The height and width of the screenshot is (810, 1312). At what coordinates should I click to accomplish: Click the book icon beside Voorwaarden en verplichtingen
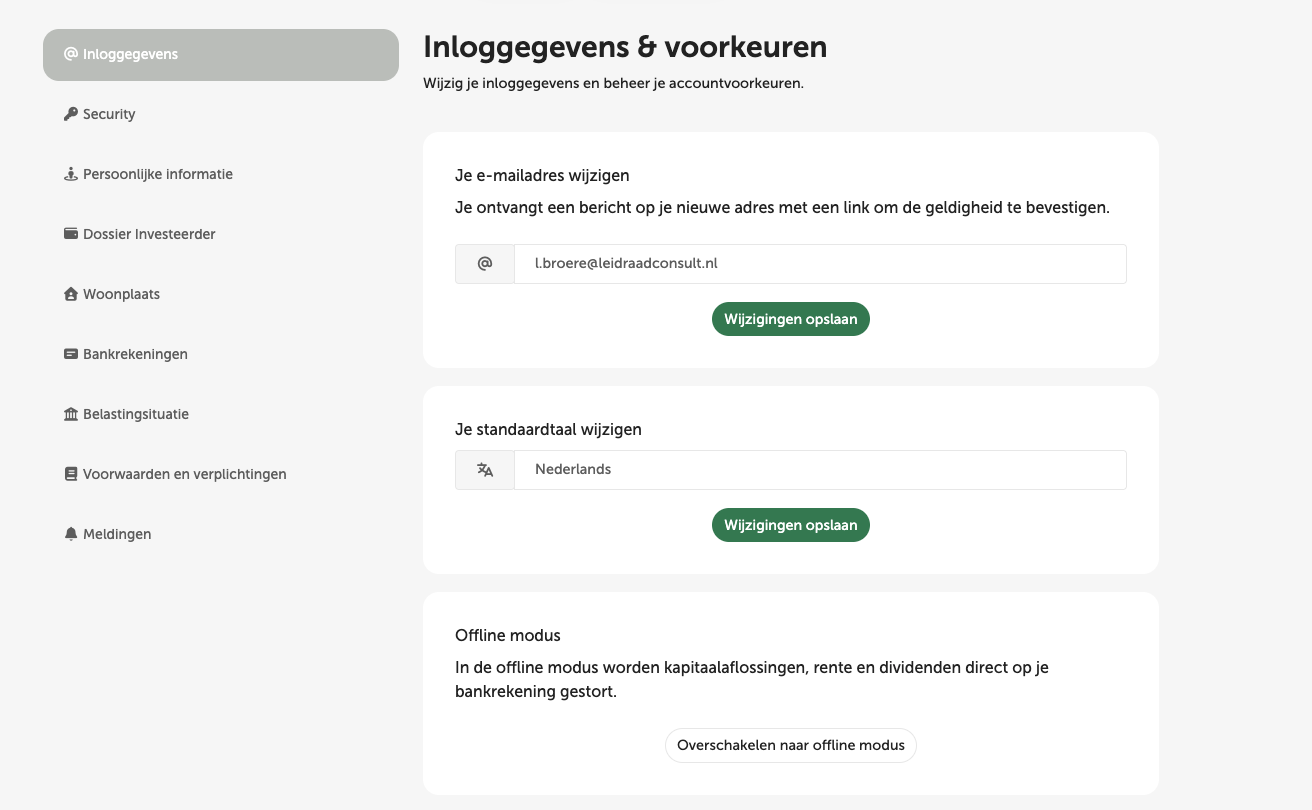pos(70,474)
